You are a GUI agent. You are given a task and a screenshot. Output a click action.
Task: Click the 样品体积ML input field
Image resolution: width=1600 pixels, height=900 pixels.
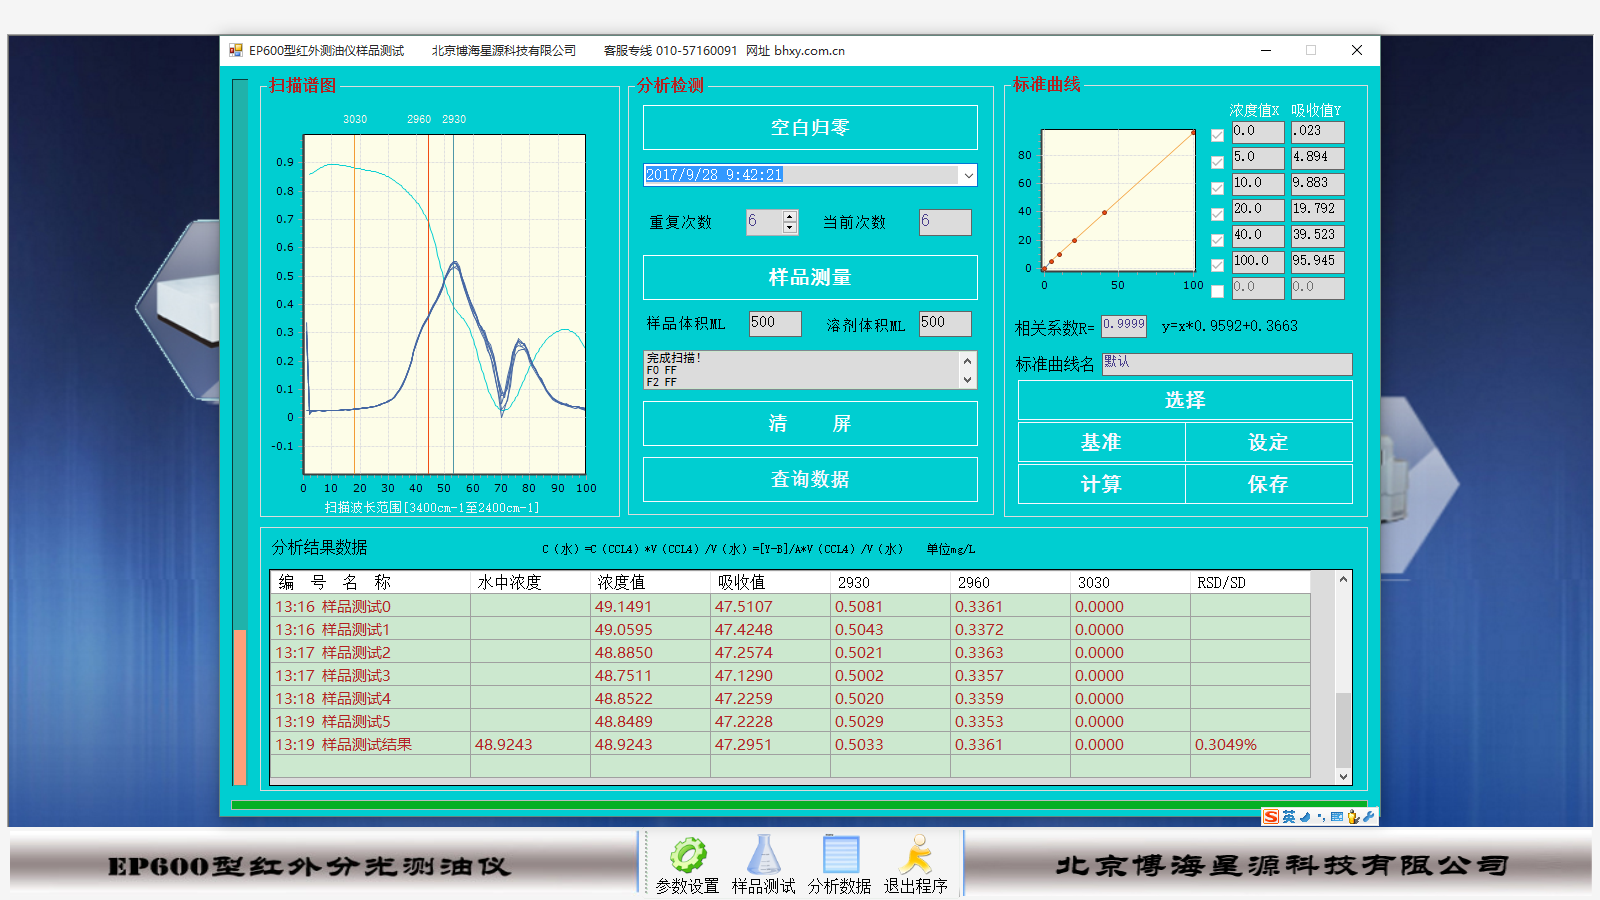774,323
